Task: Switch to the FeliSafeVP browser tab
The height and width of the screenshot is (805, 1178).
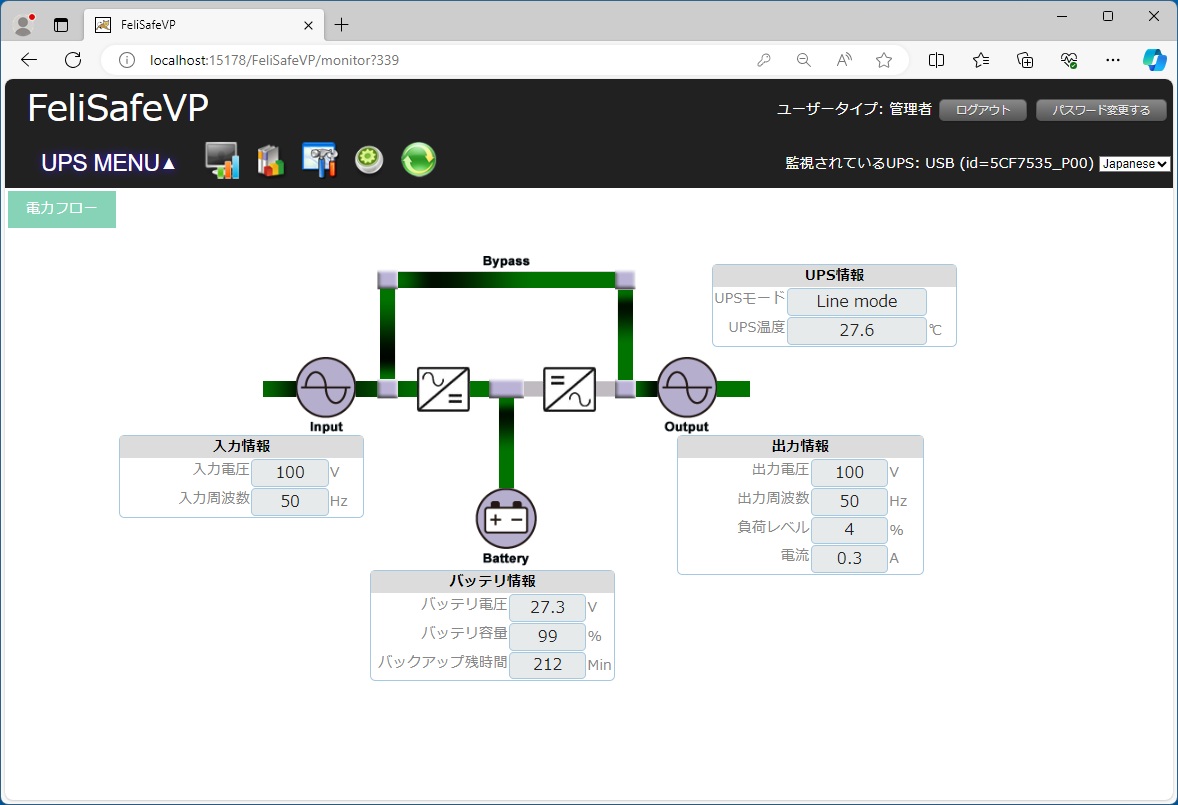Action: 200,25
